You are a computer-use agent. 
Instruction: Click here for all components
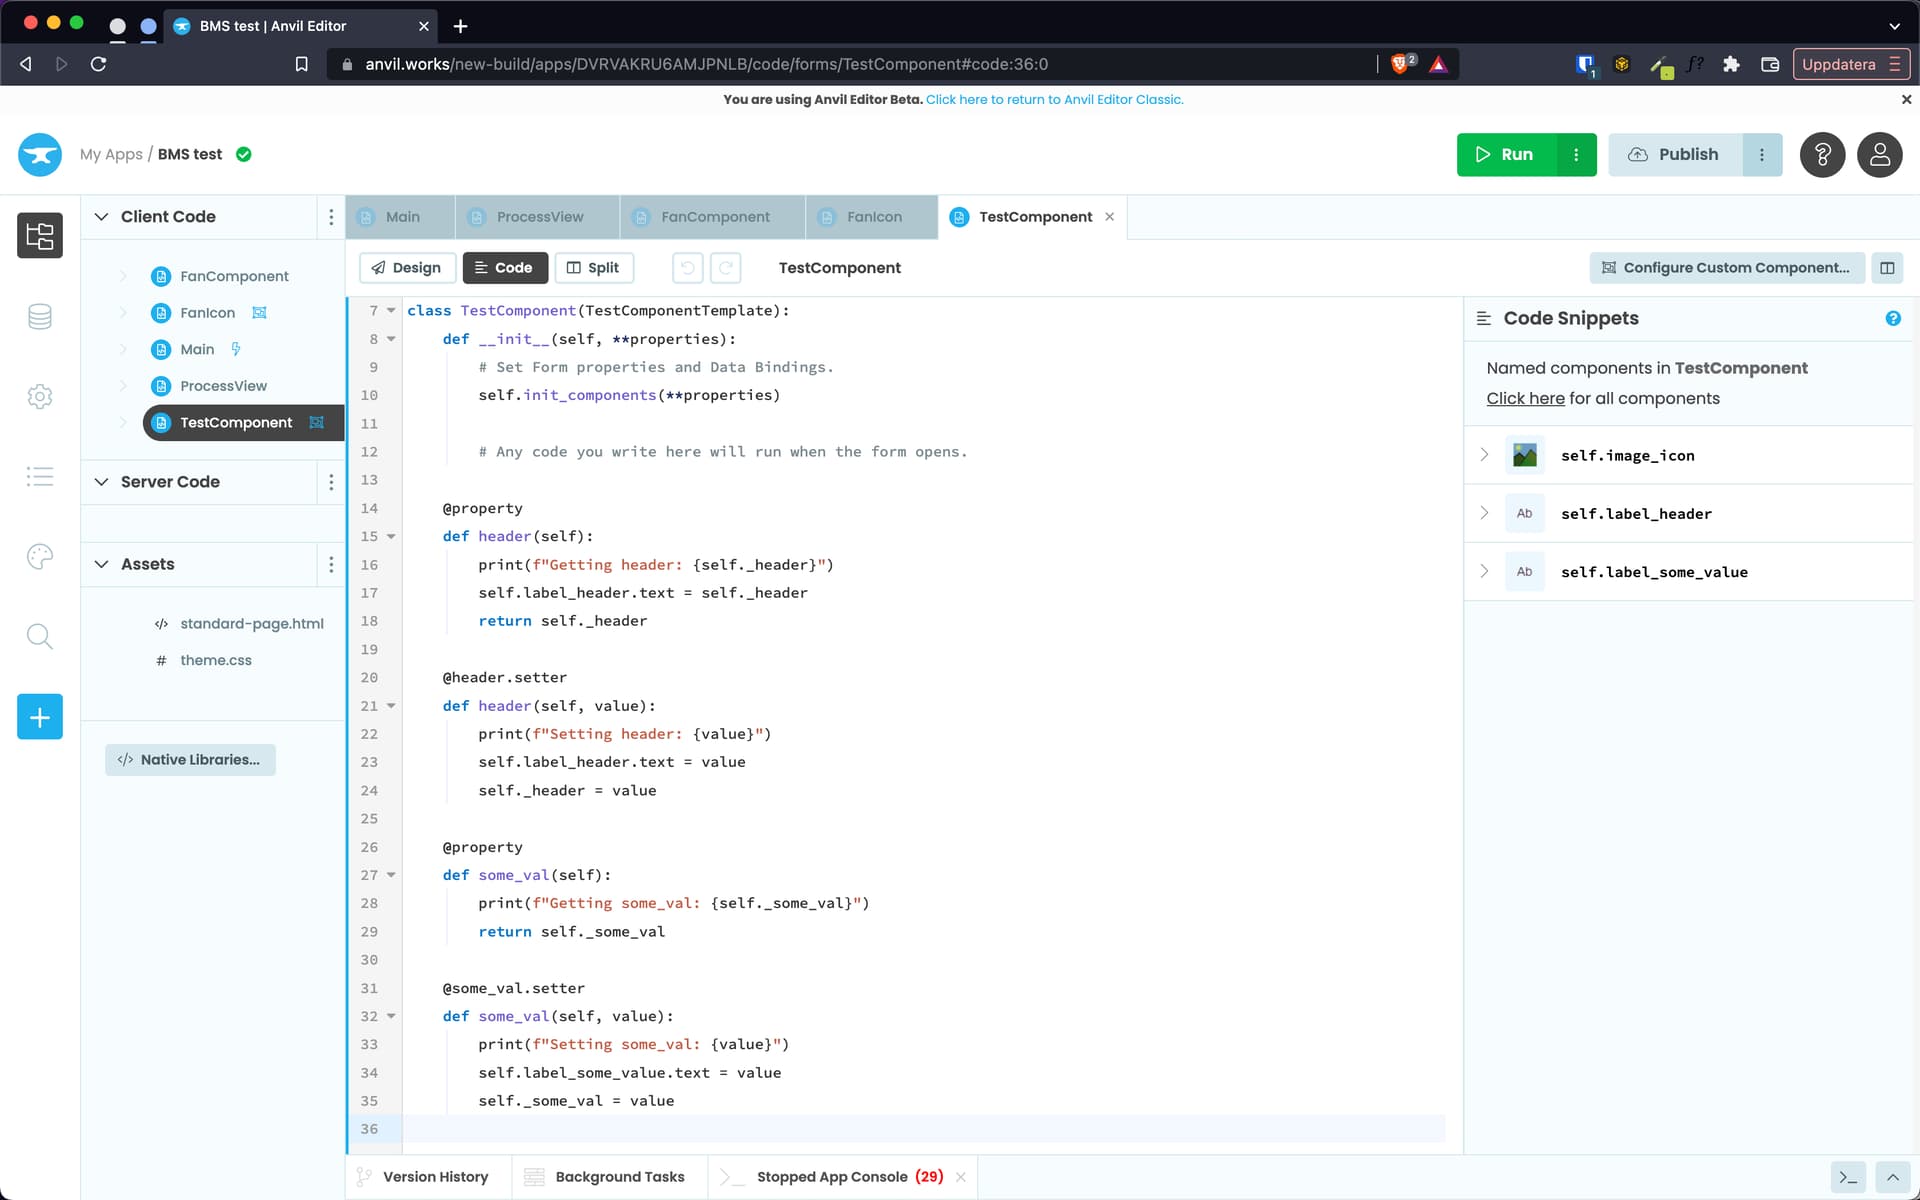(1524, 398)
